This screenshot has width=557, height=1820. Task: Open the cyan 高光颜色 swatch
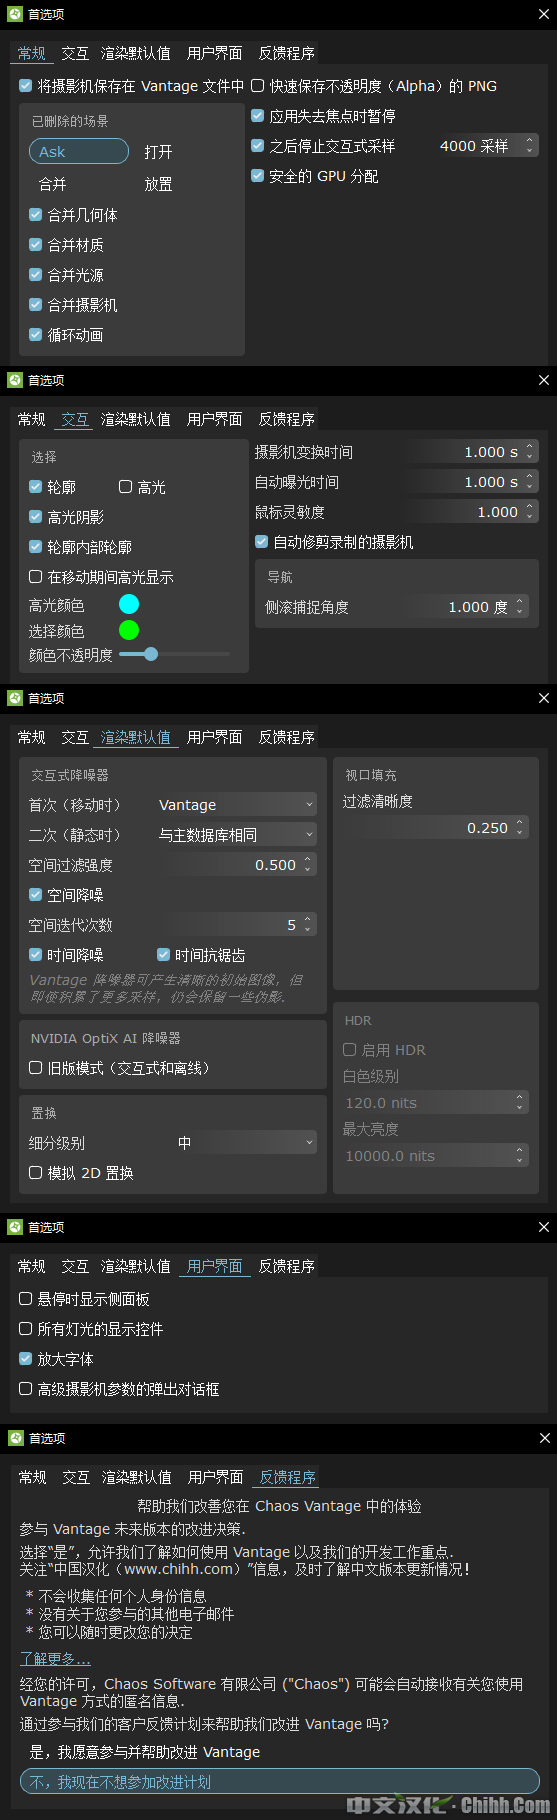tap(129, 604)
